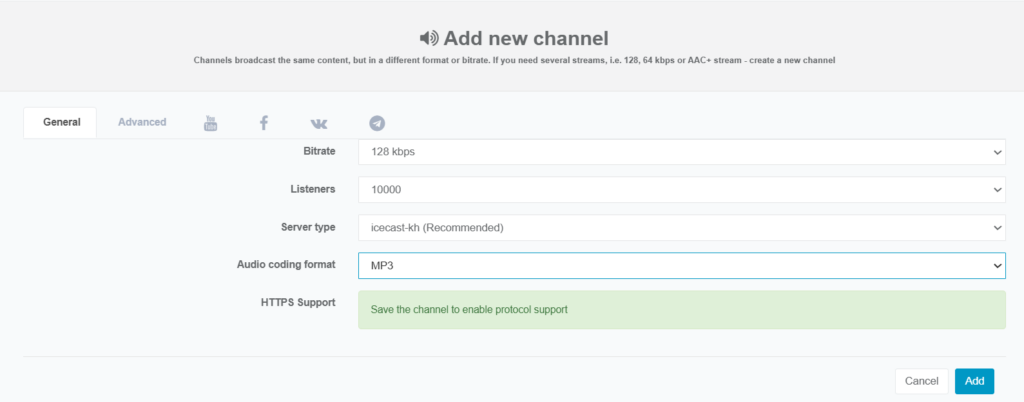Open the Audio coding format MP3 dropdown
The height and width of the screenshot is (402, 1024).
(681, 265)
